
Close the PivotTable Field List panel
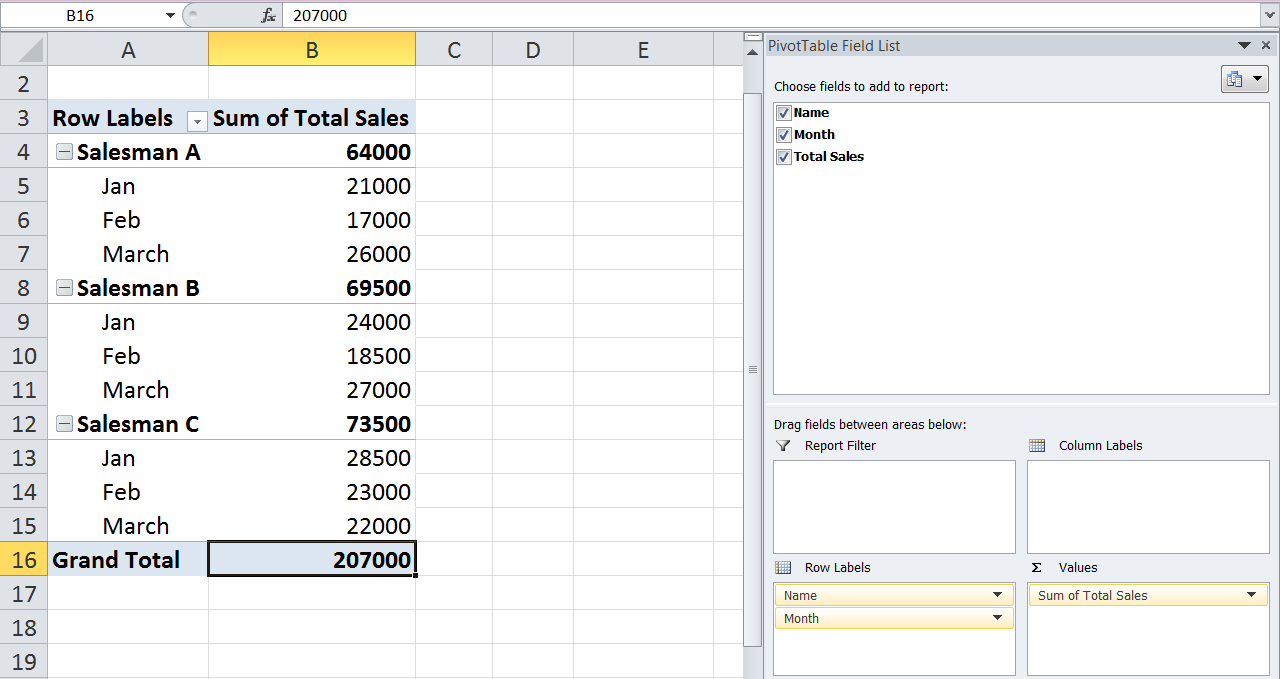[x=1266, y=45]
